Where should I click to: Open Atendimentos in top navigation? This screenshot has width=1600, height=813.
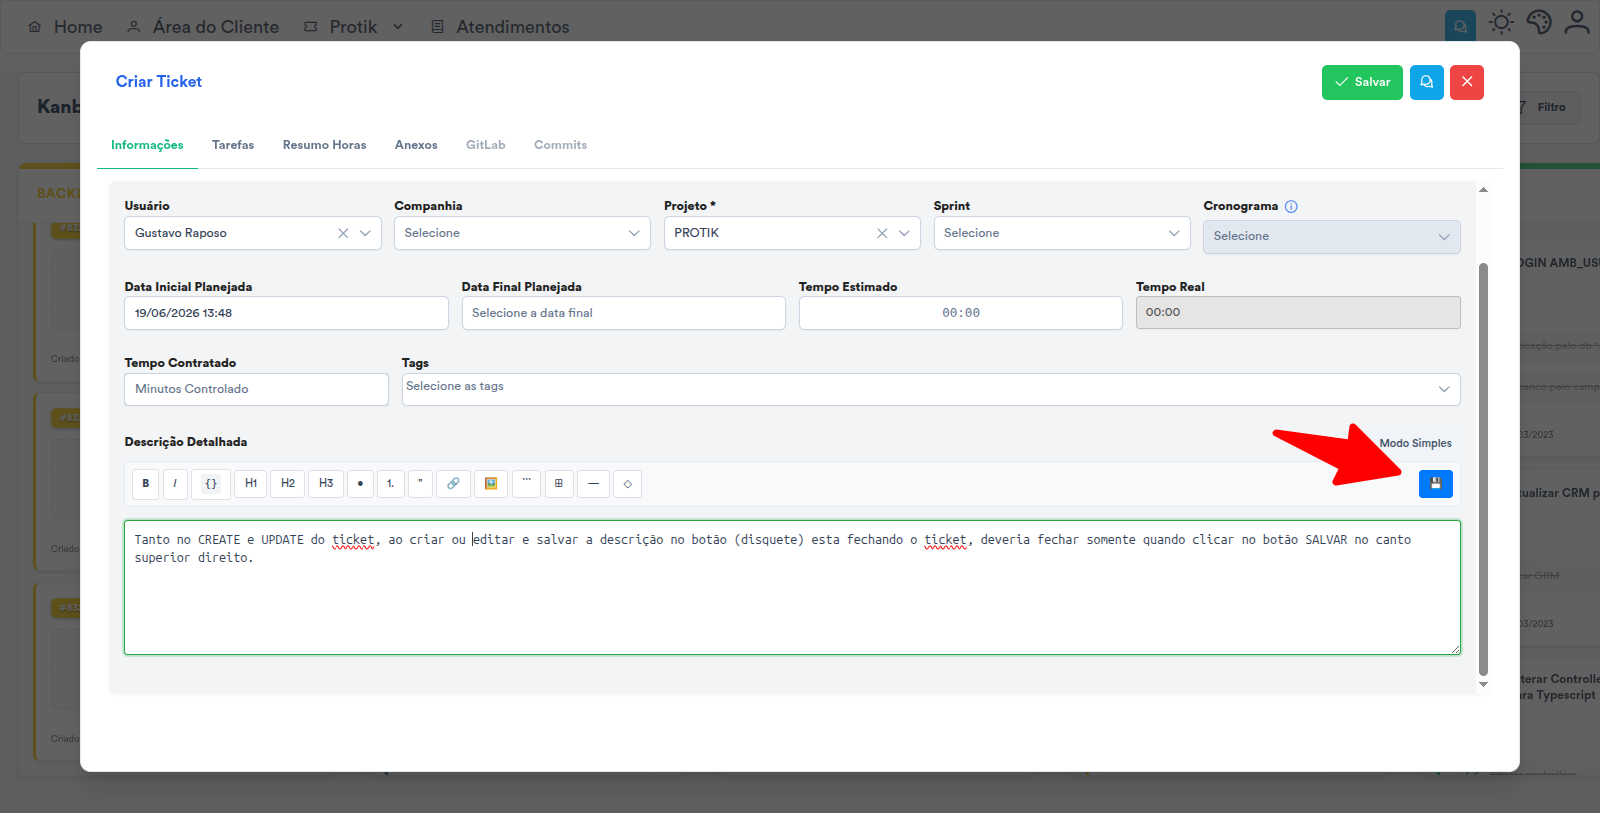500,27
